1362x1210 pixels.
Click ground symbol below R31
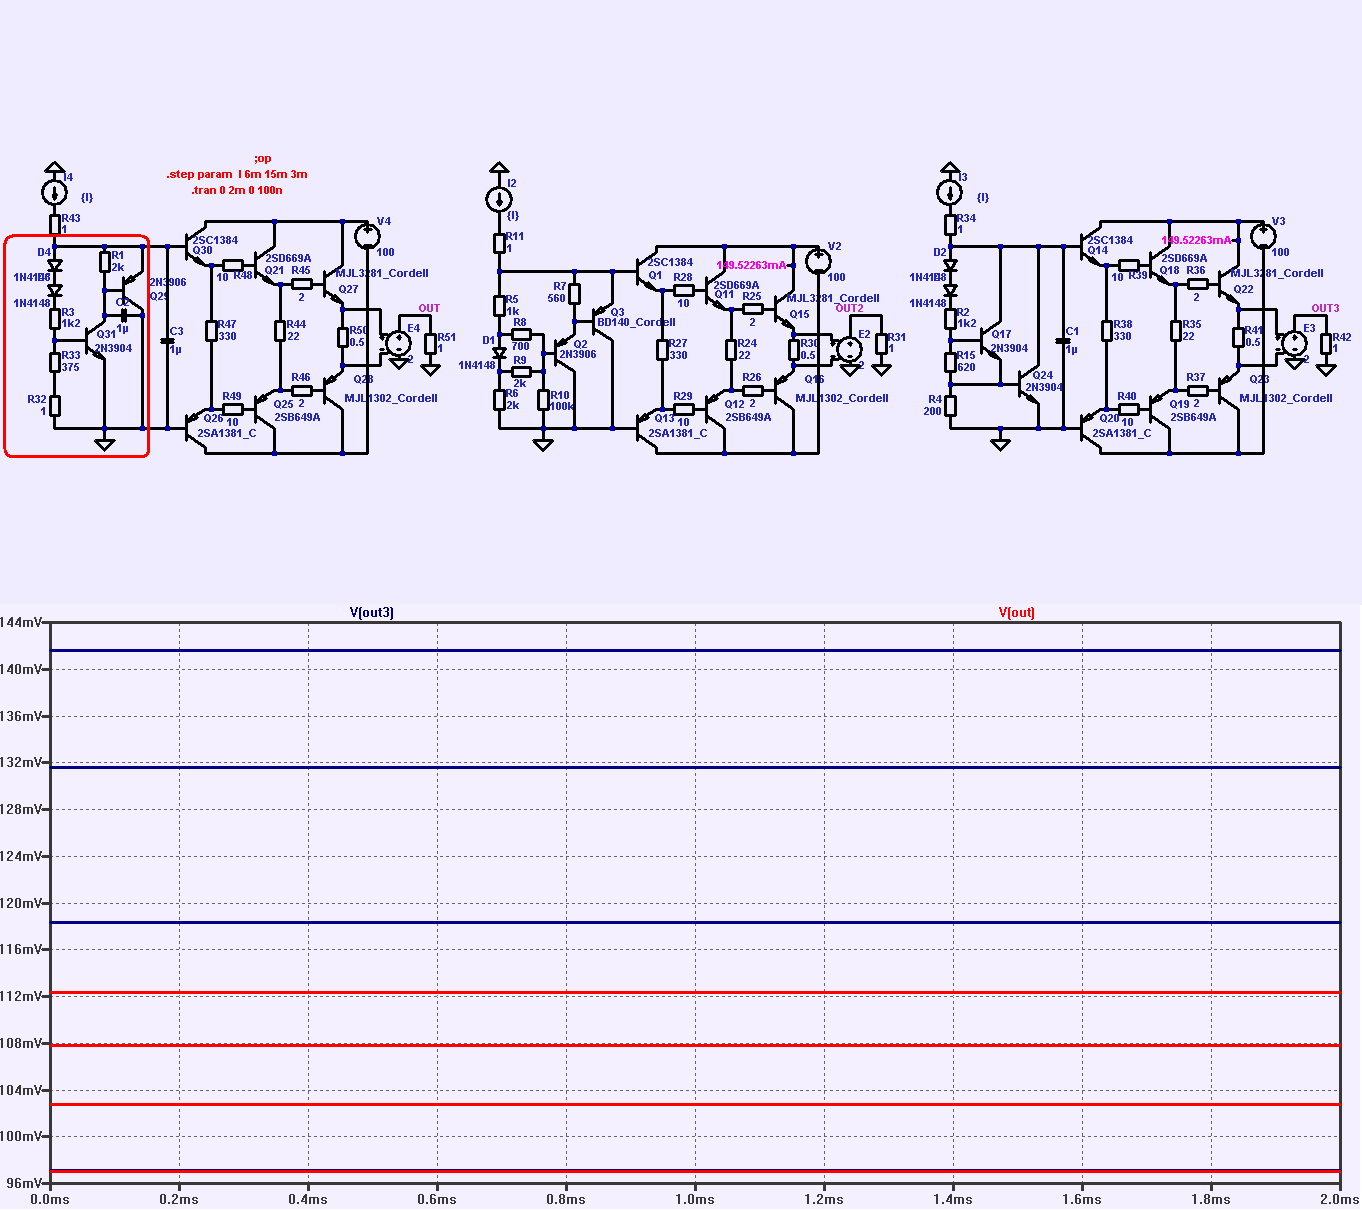(880, 369)
